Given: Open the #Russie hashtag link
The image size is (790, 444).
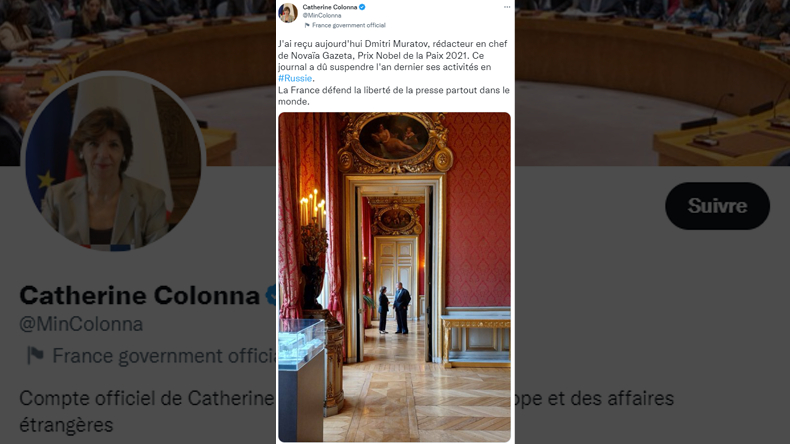Looking at the screenshot, I should click(295, 78).
